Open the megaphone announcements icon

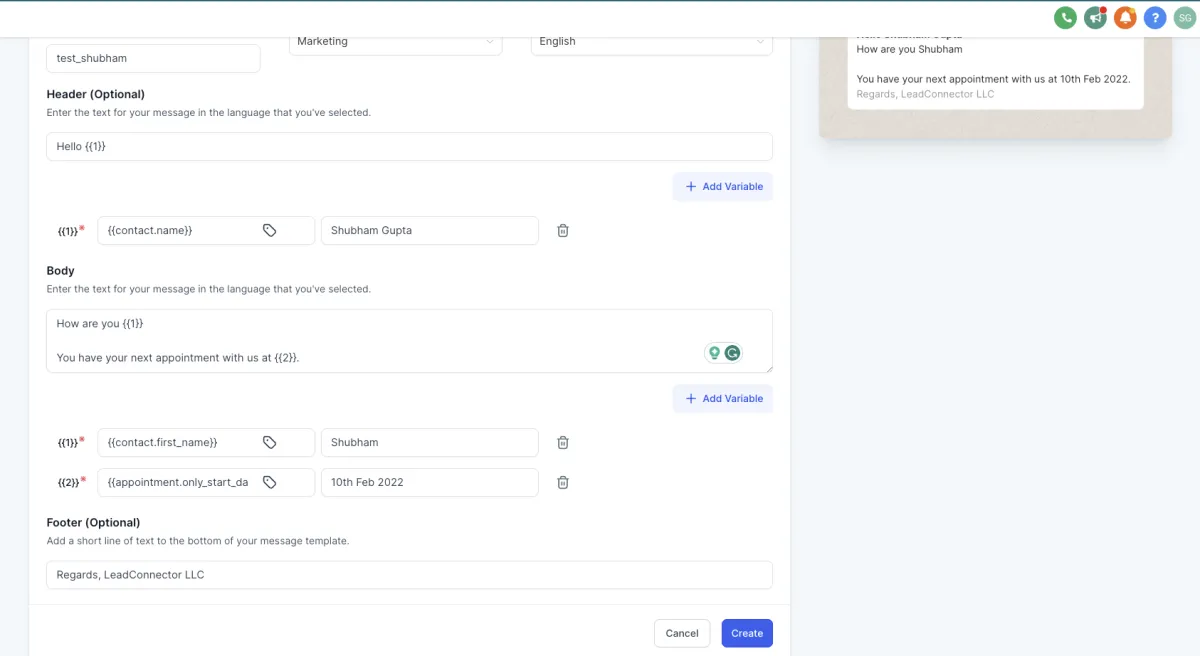pyautogui.click(x=1096, y=17)
